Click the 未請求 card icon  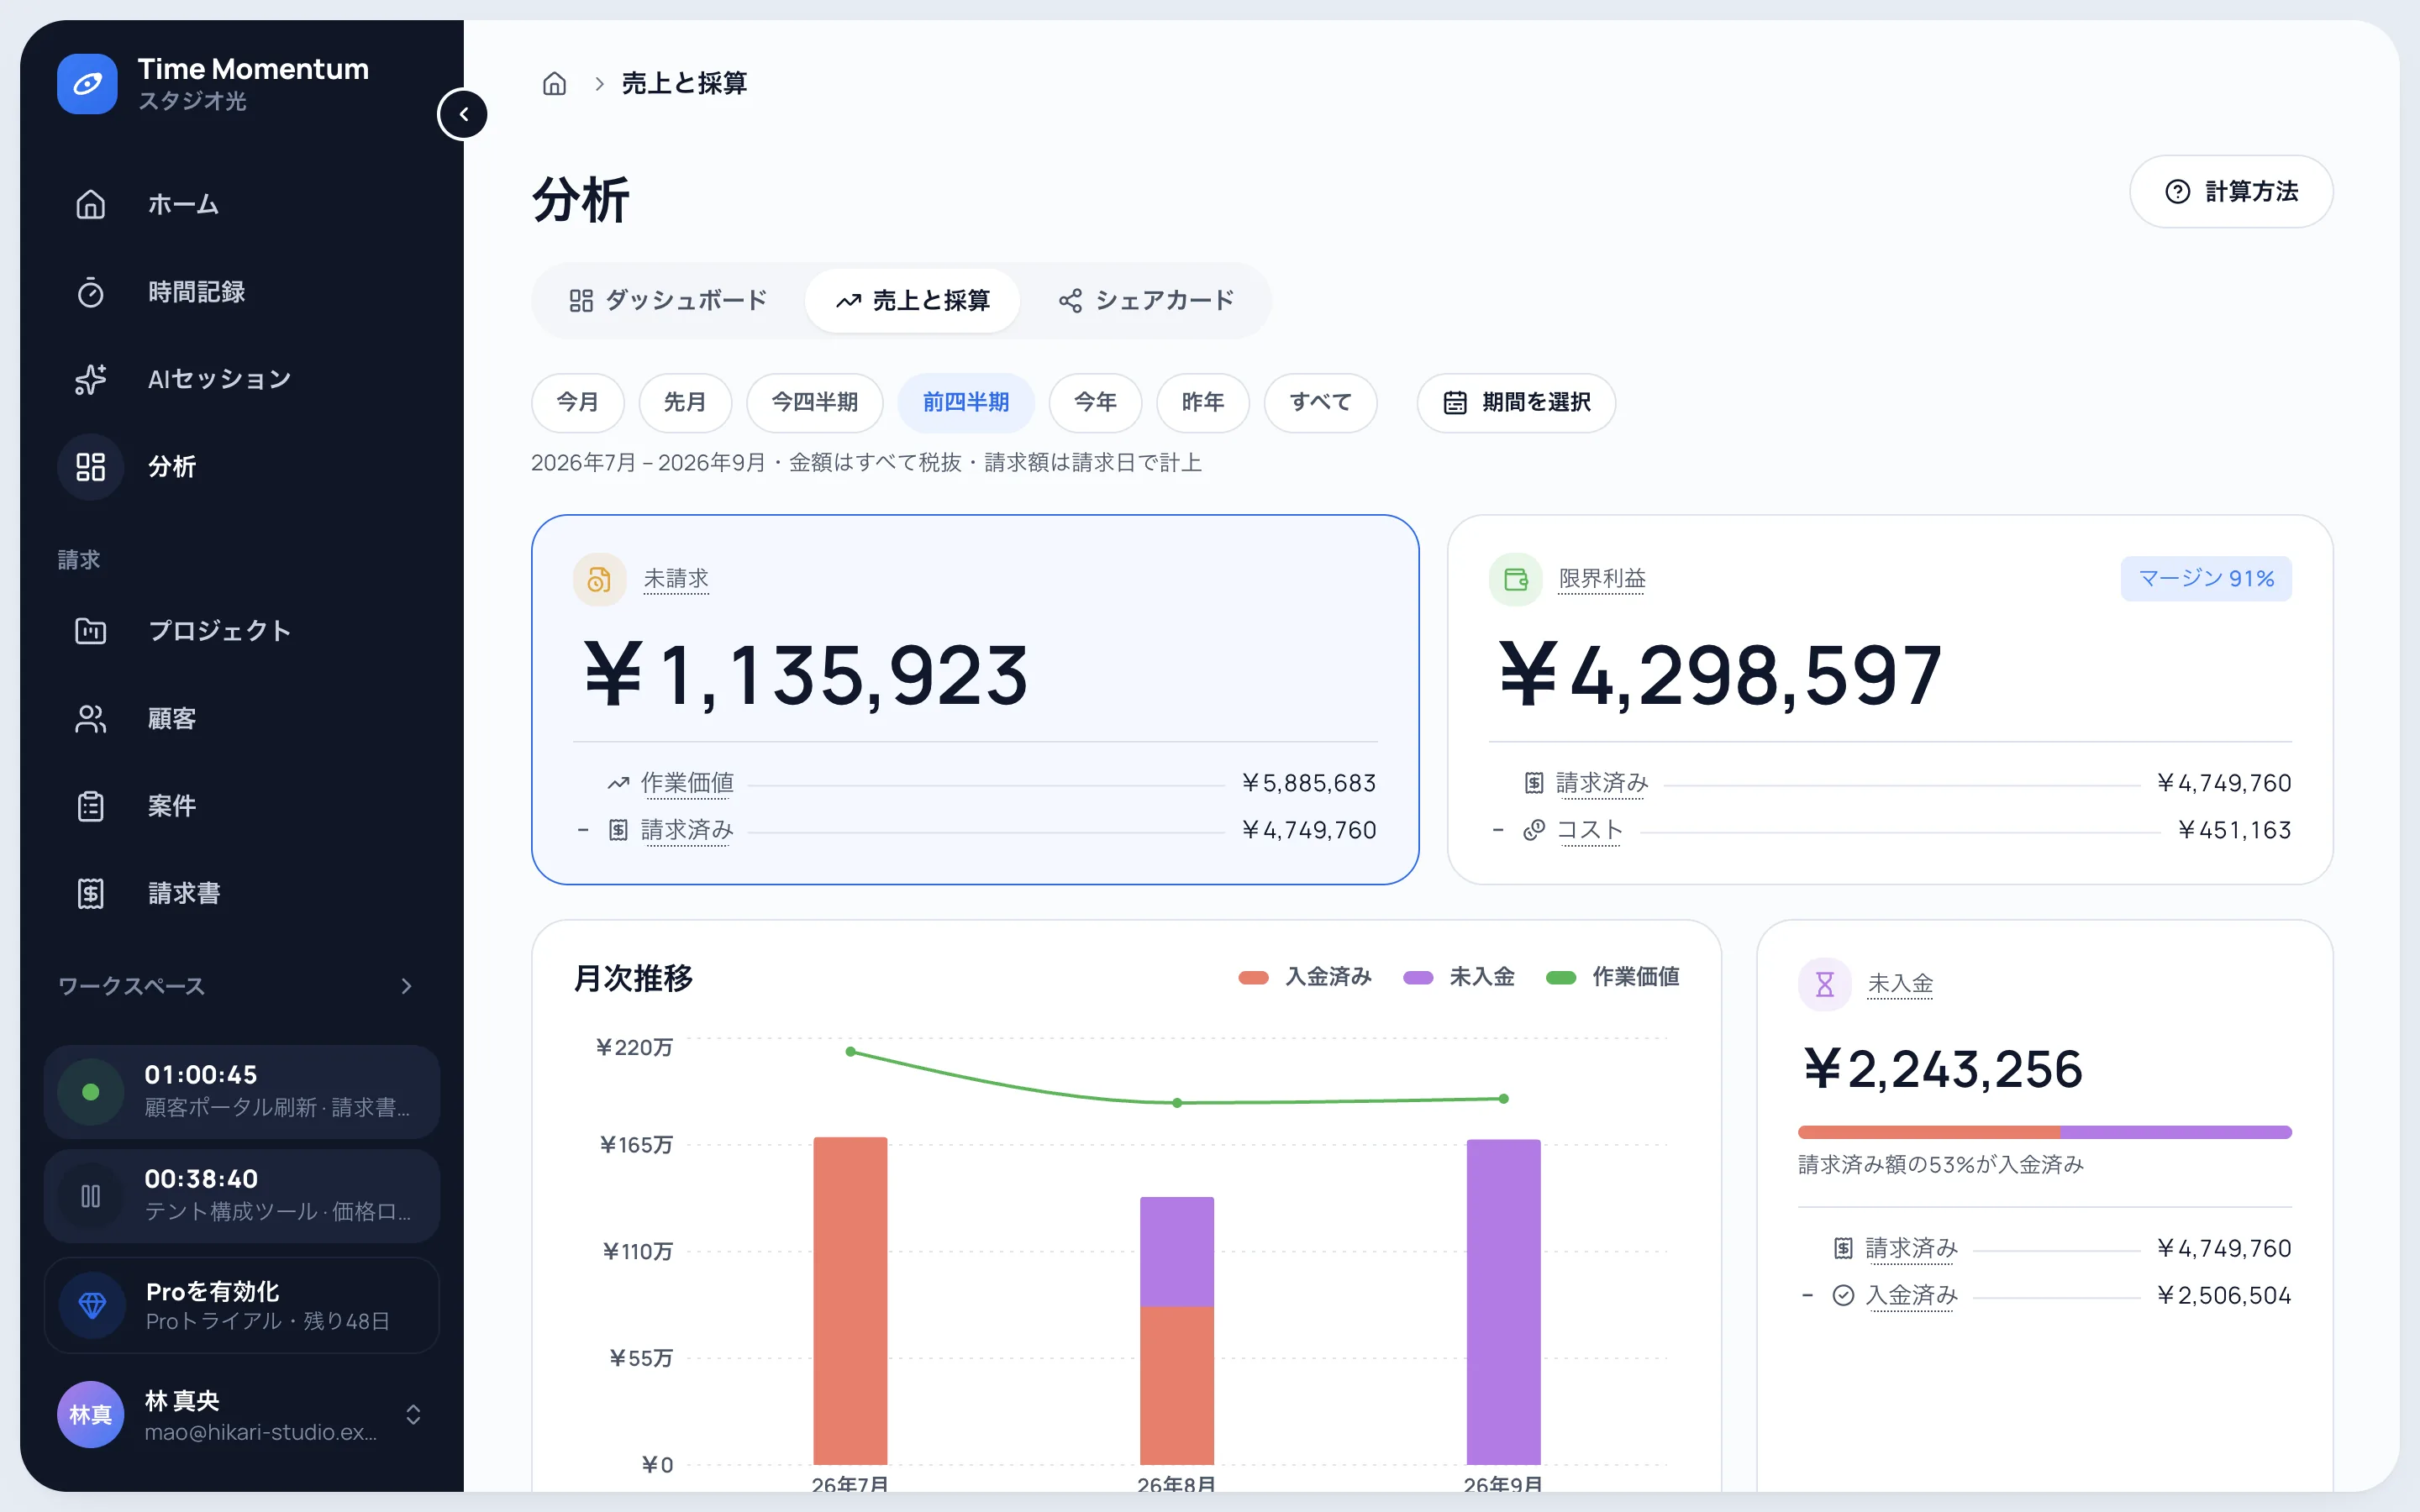(599, 579)
